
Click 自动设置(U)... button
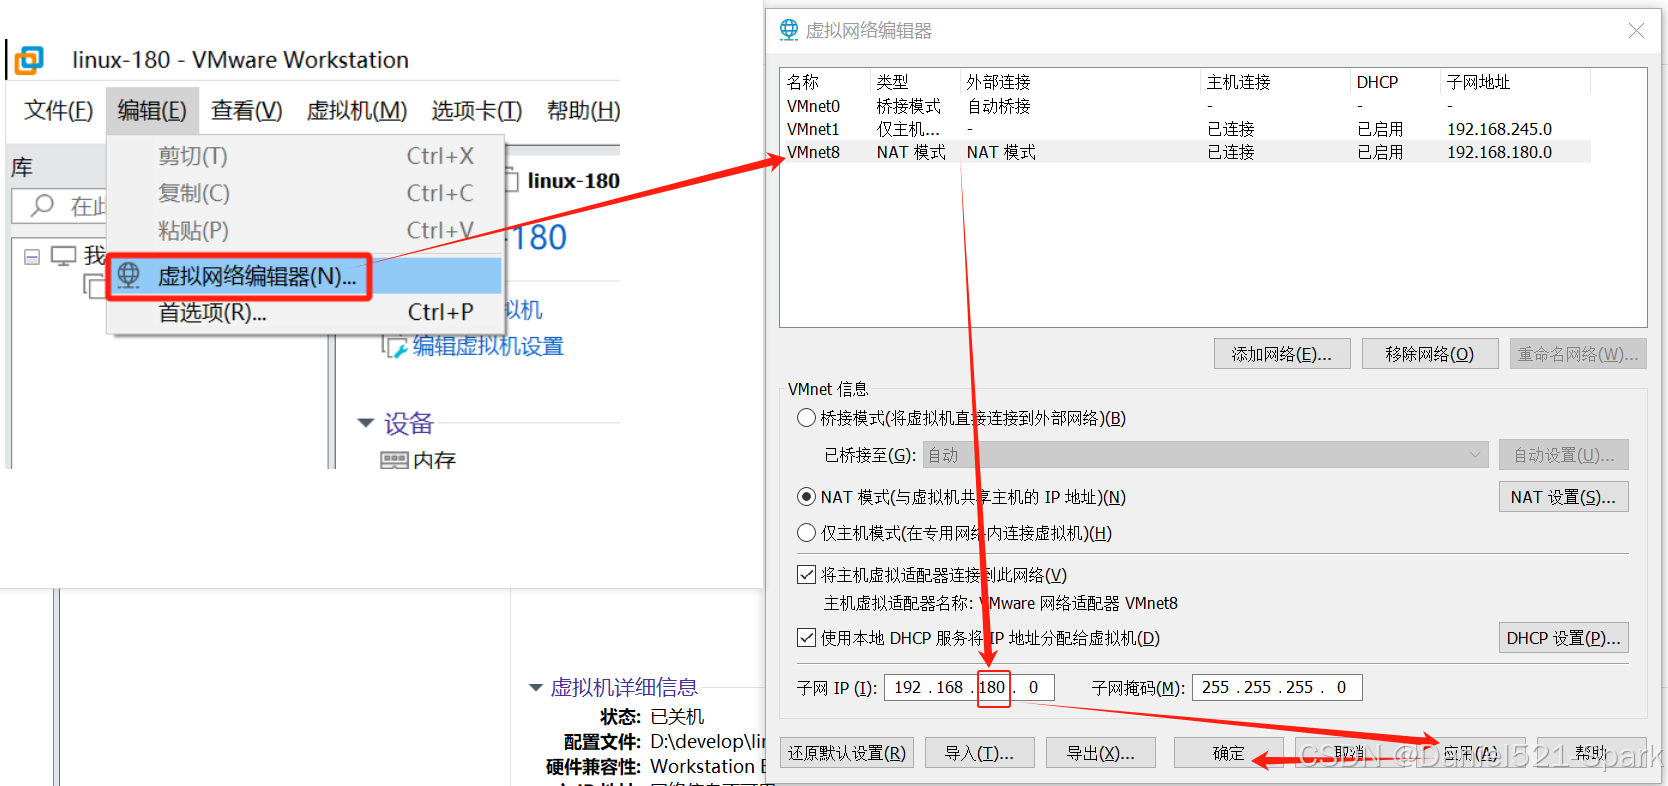tap(1564, 455)
